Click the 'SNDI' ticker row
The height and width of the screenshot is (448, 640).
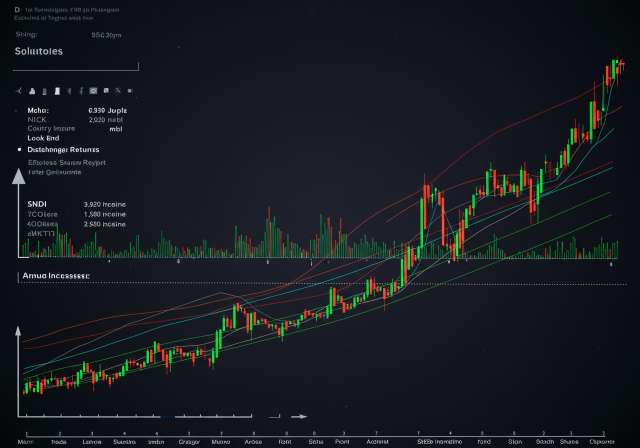38,203
